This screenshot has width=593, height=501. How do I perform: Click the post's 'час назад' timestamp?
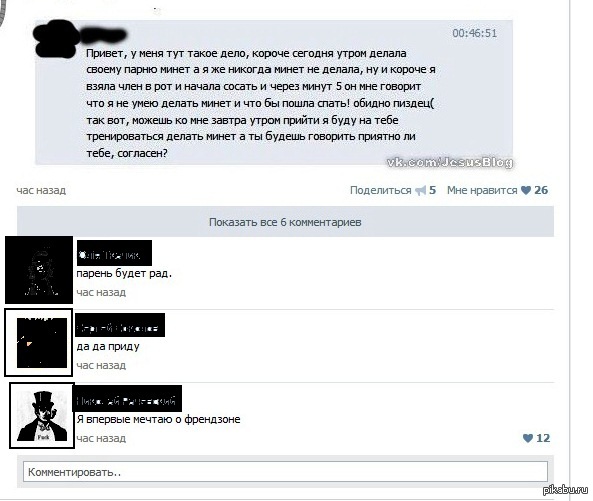[41, 190]
